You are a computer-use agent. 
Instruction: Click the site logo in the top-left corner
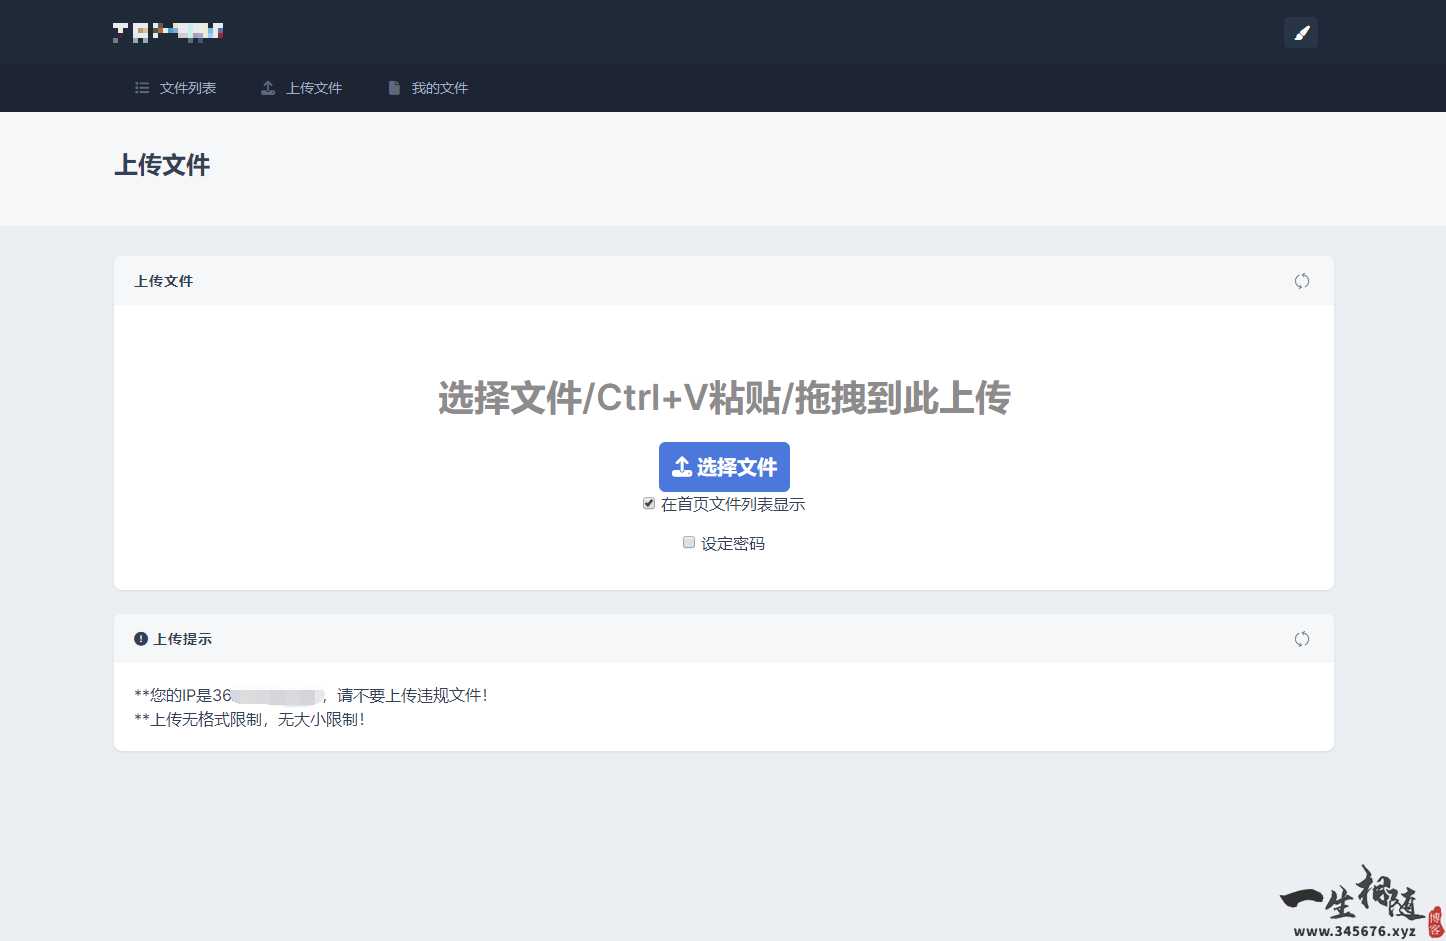click(x=167, y=31)
